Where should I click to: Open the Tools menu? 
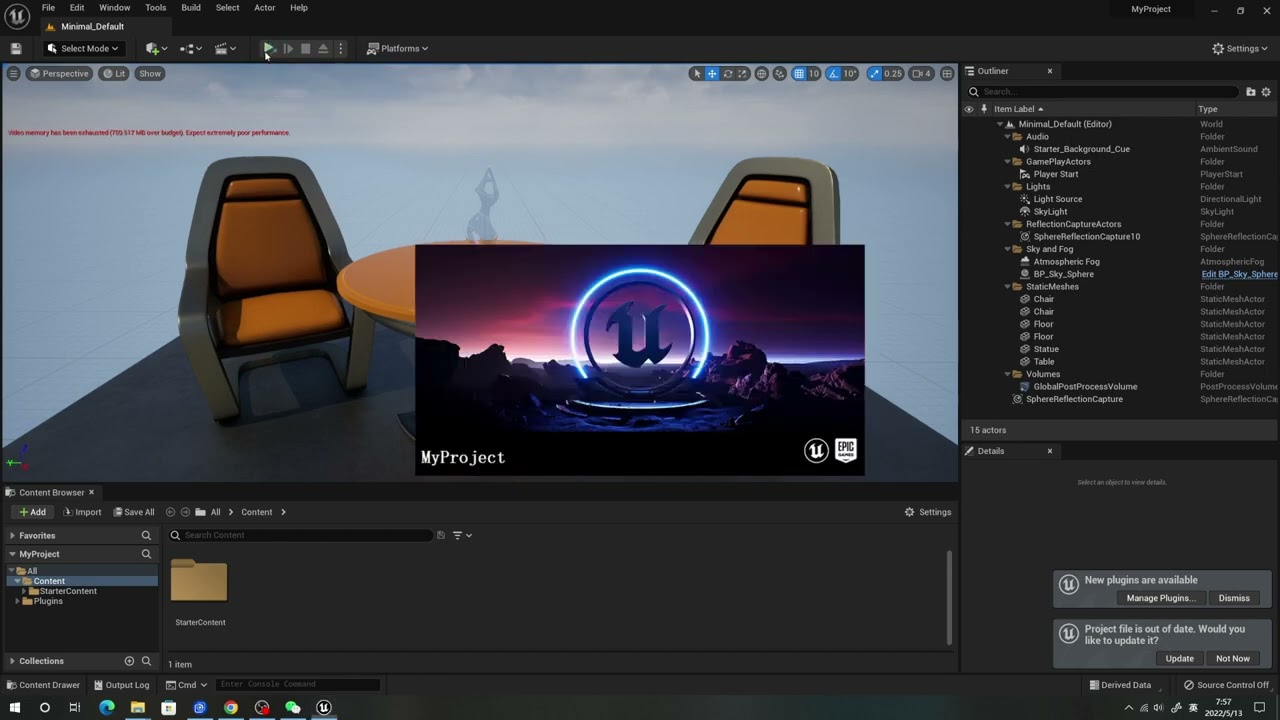156,7
